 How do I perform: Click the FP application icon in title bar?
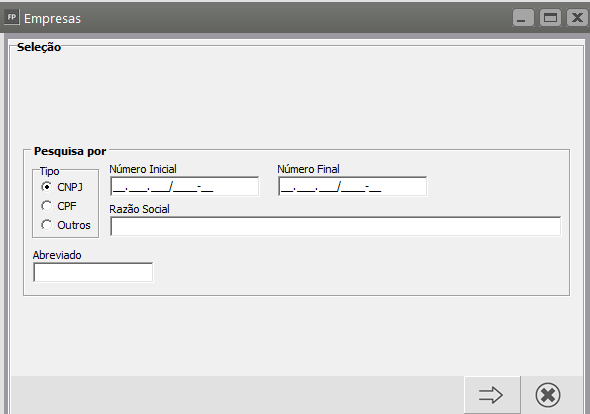(x=12, y=17)
